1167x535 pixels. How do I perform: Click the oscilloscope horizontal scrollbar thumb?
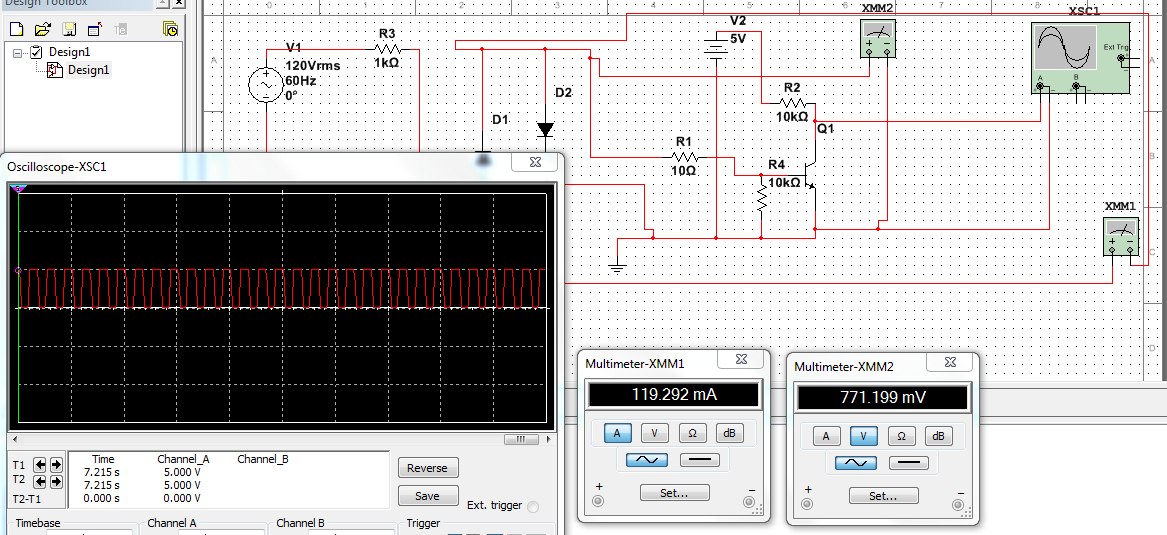(x=522, y=439)
